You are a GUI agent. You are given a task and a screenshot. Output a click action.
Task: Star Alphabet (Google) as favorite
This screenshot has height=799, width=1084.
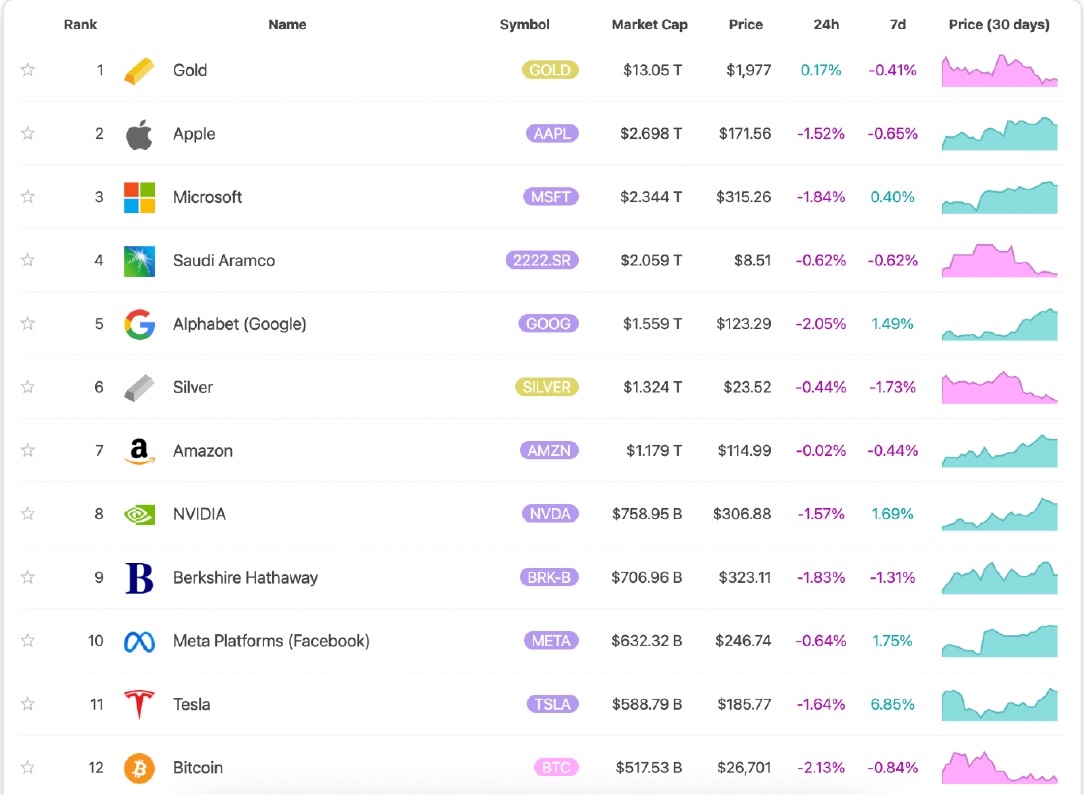pyautogui.click(x=28, y=324)
